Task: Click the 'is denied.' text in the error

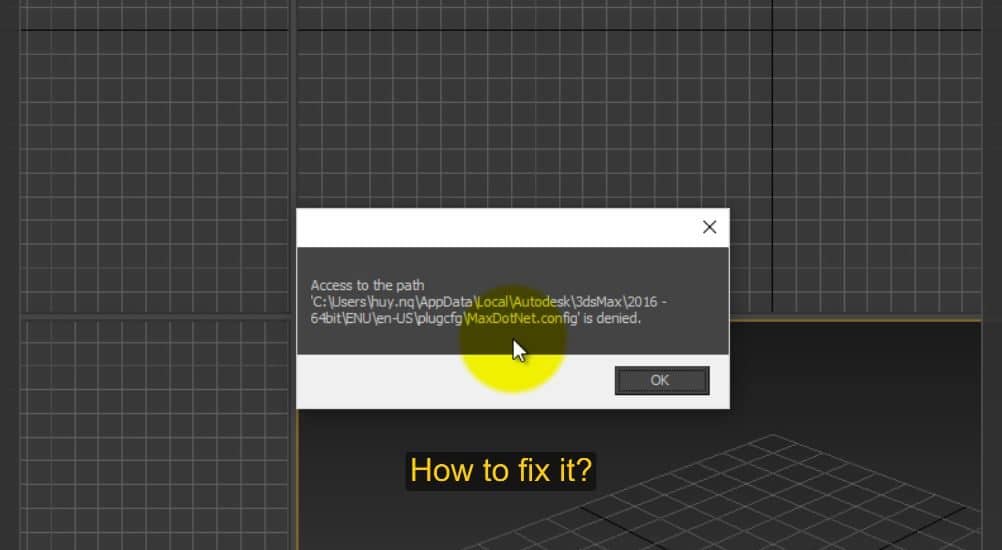Action: tap(610, 319)
